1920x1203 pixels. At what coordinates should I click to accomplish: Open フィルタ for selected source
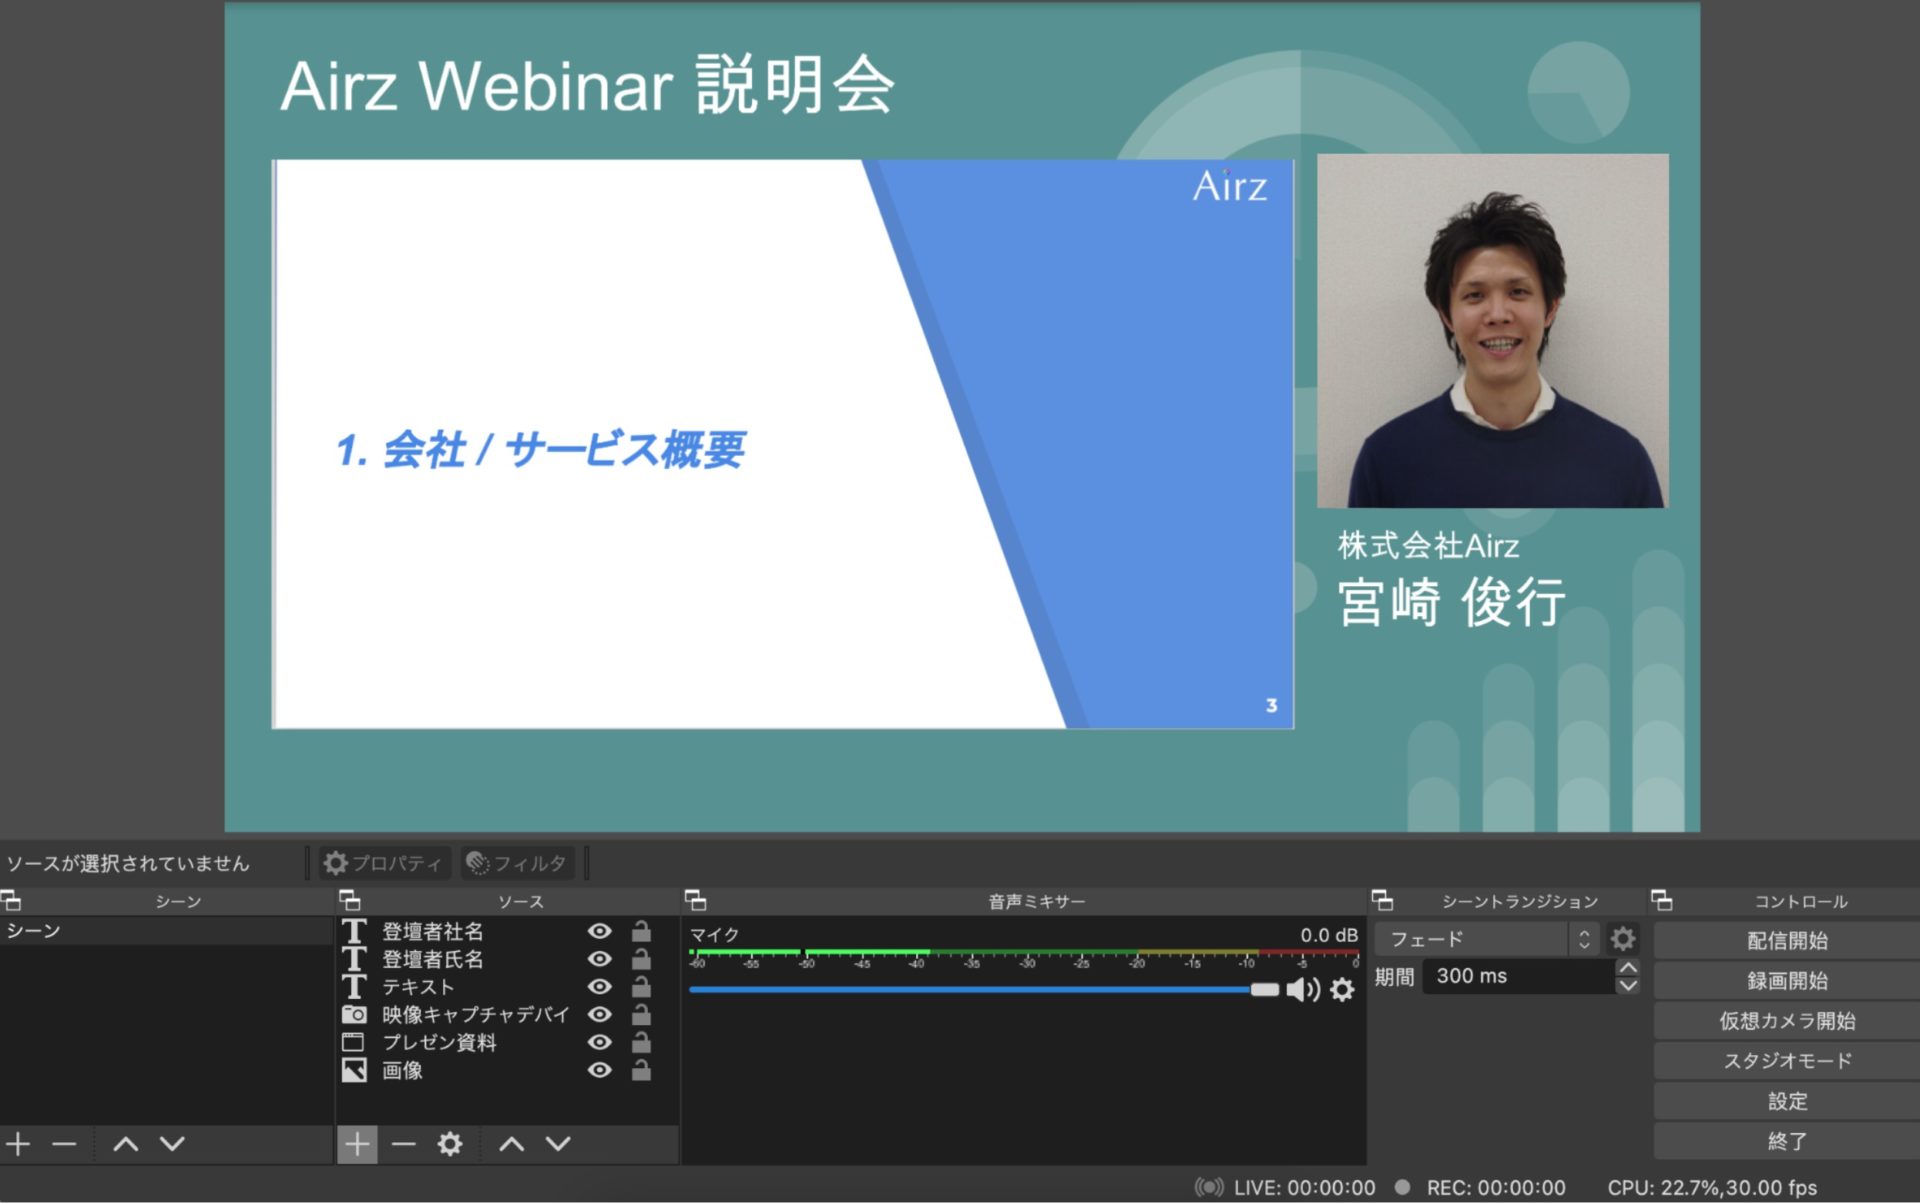(x=517, y=863)
